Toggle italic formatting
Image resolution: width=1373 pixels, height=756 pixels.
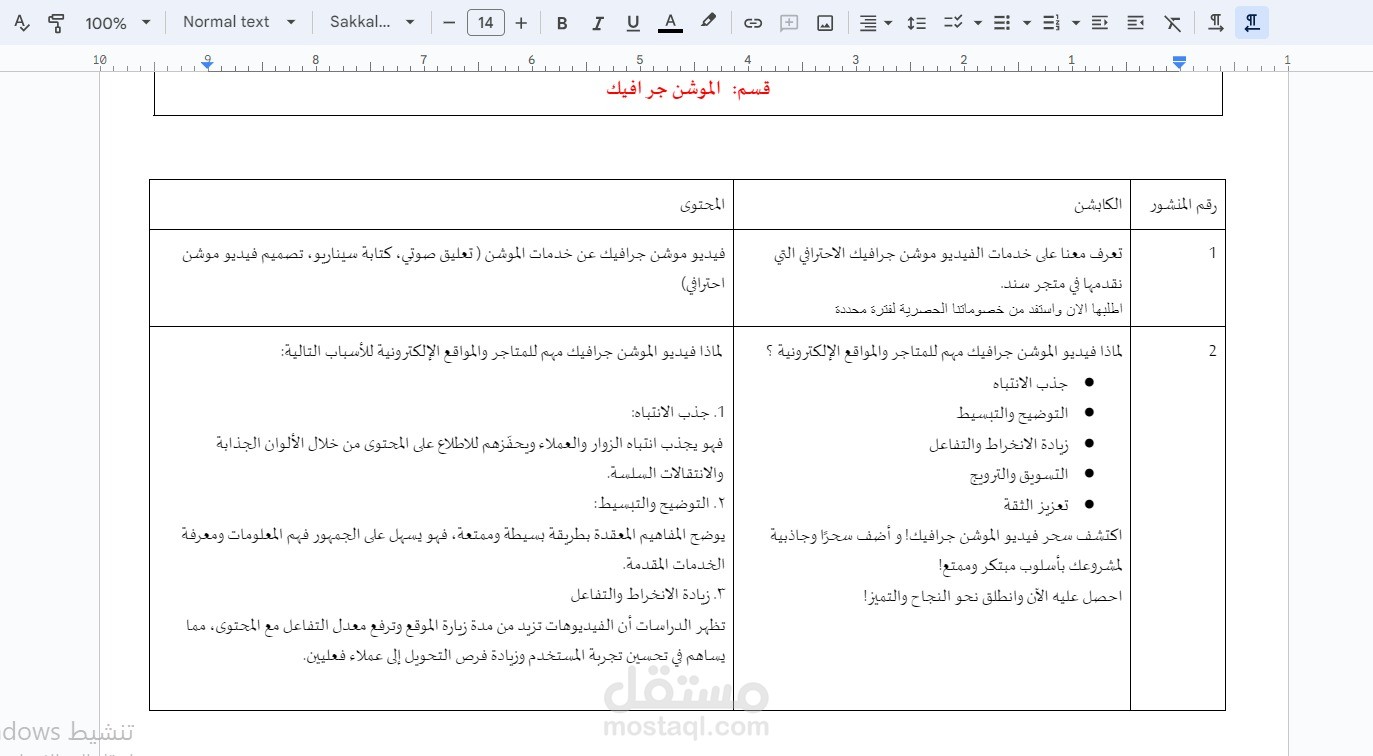point(598,22)
